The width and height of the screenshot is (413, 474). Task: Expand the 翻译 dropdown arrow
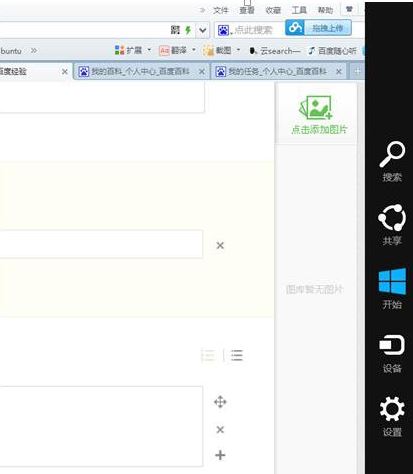coord(194,50)
